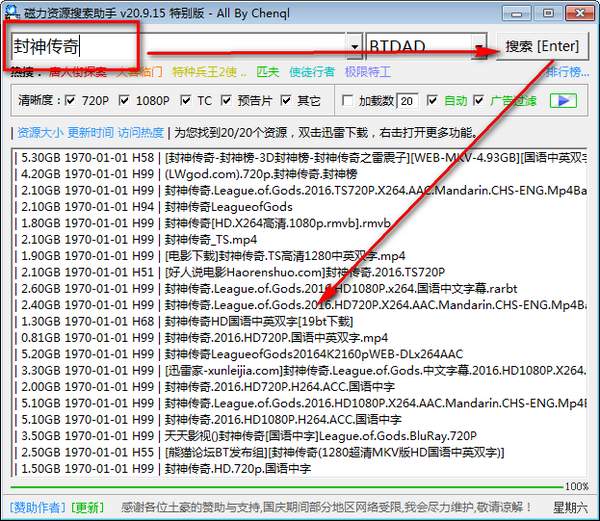Minimize the 磁力资源搜索助手 window
The image size is (600, 521).
tap(517, 13)
